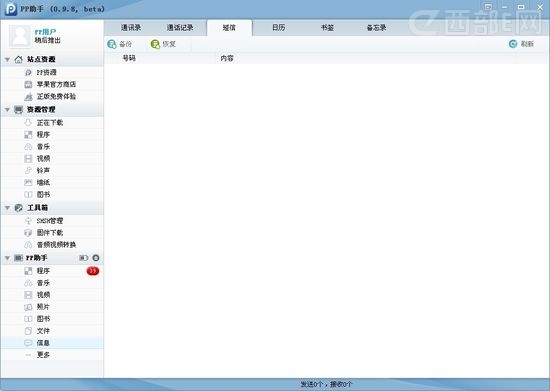Click the 恢复 restore button
The height and width of the screenshot is (391, 550).
(163, 44)
